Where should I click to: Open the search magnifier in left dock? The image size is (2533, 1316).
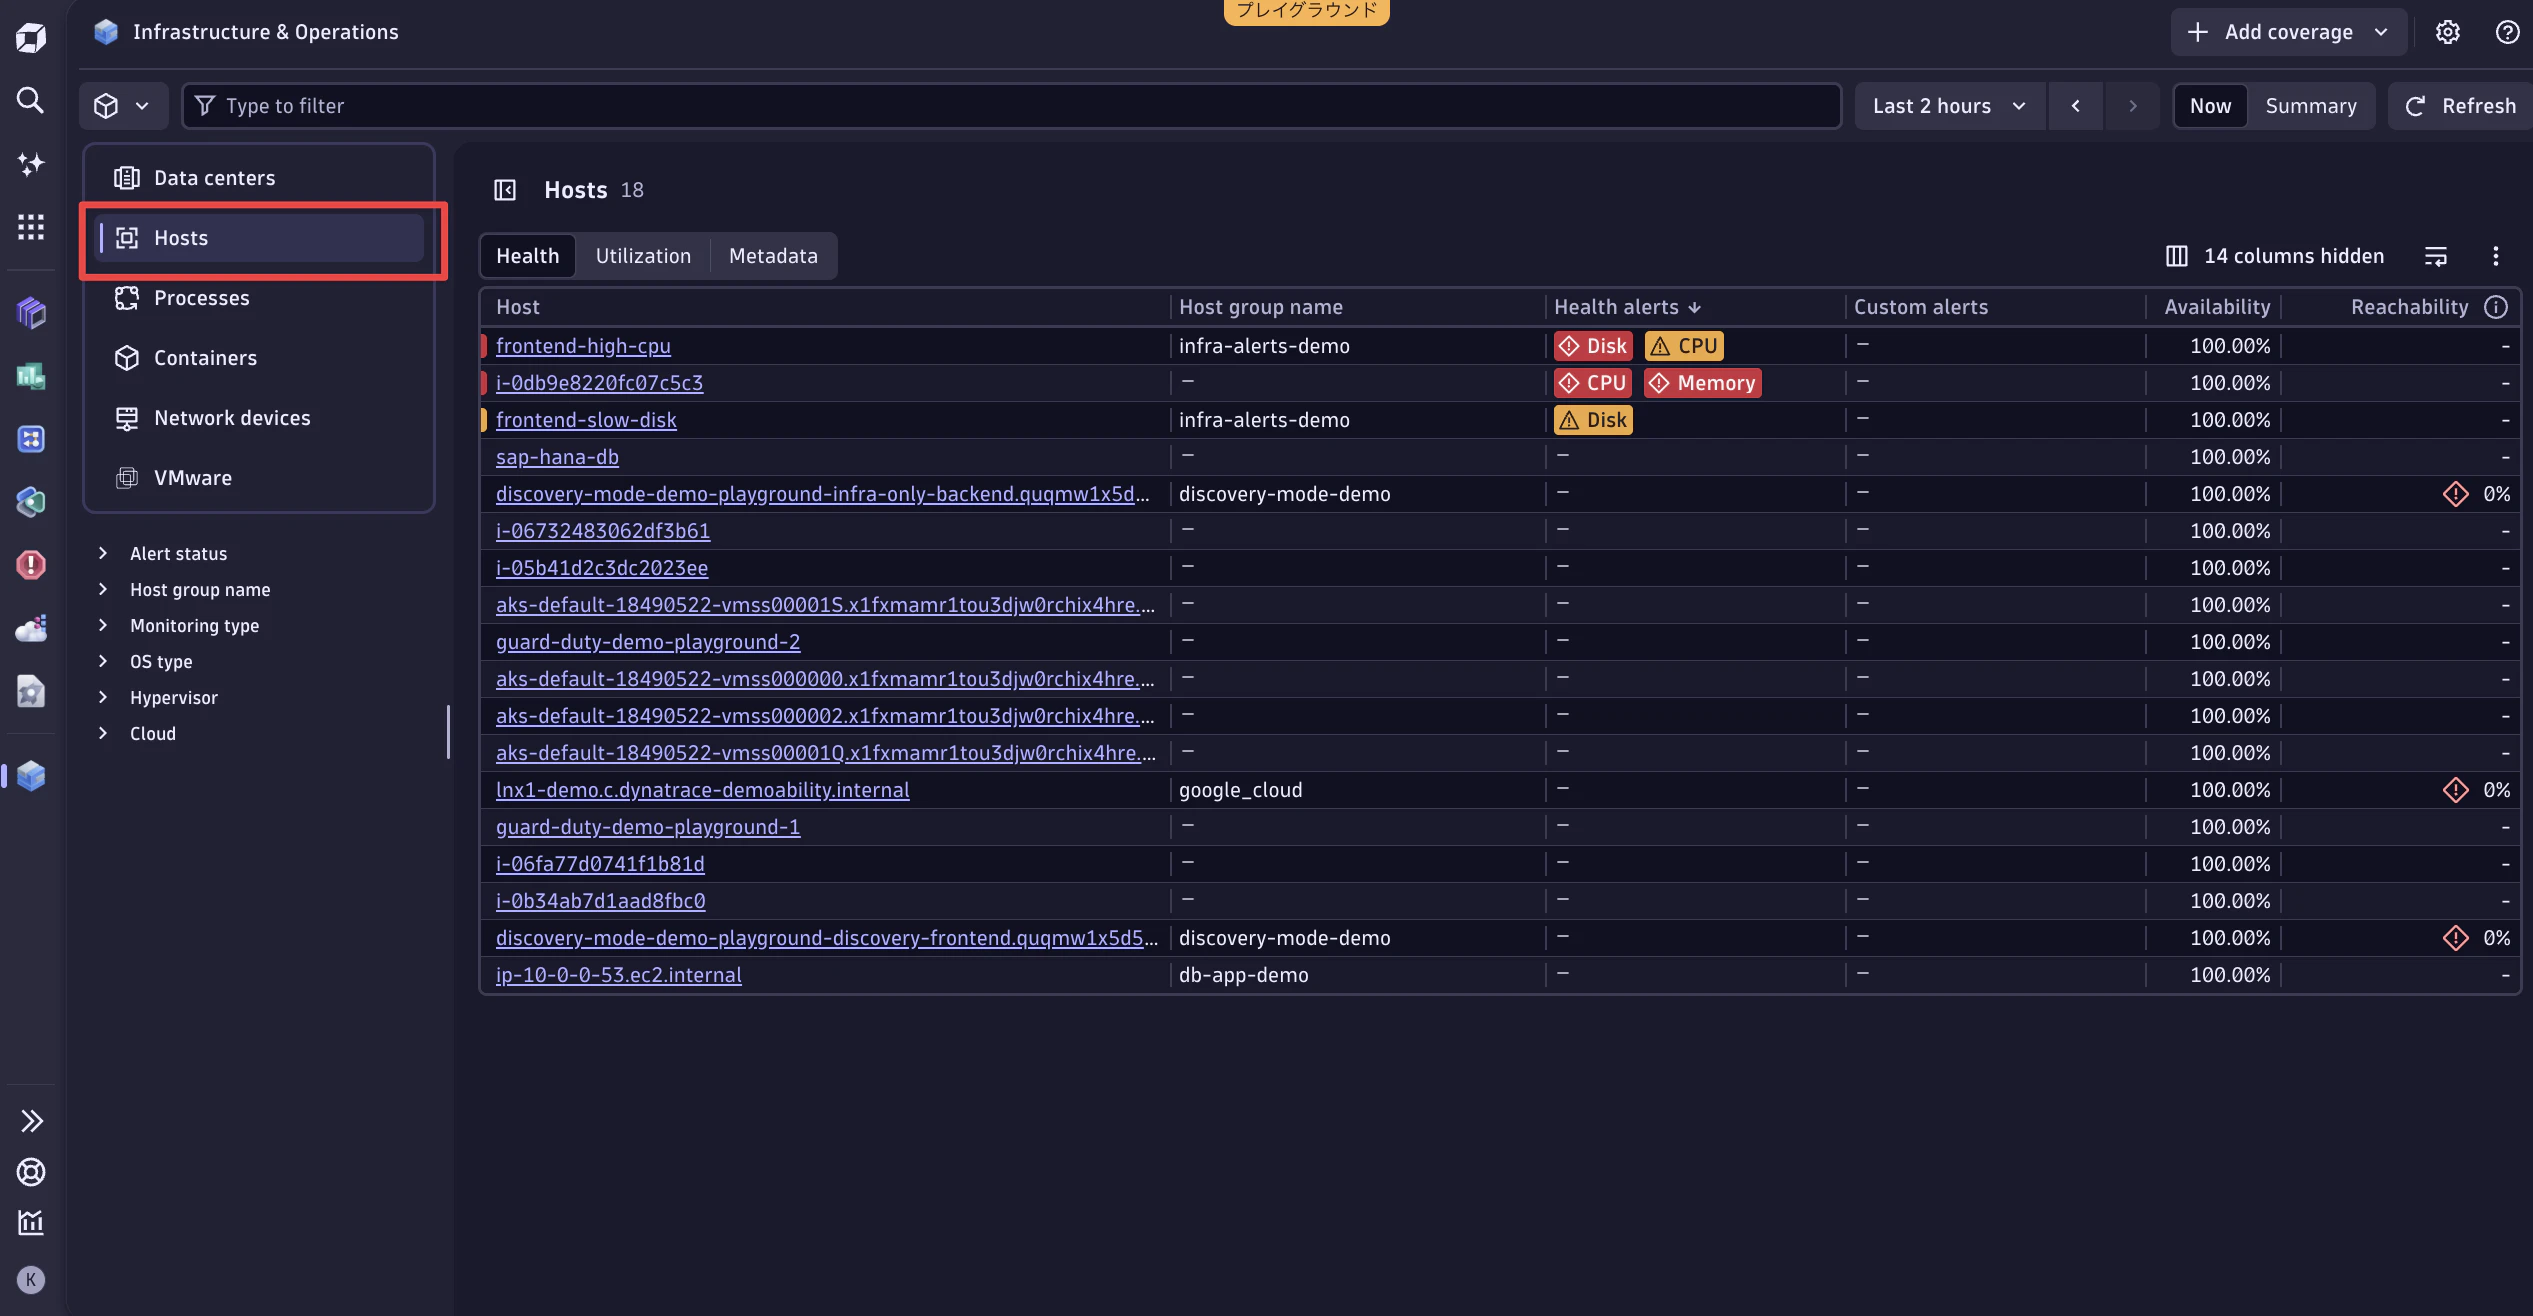point(31,100)
